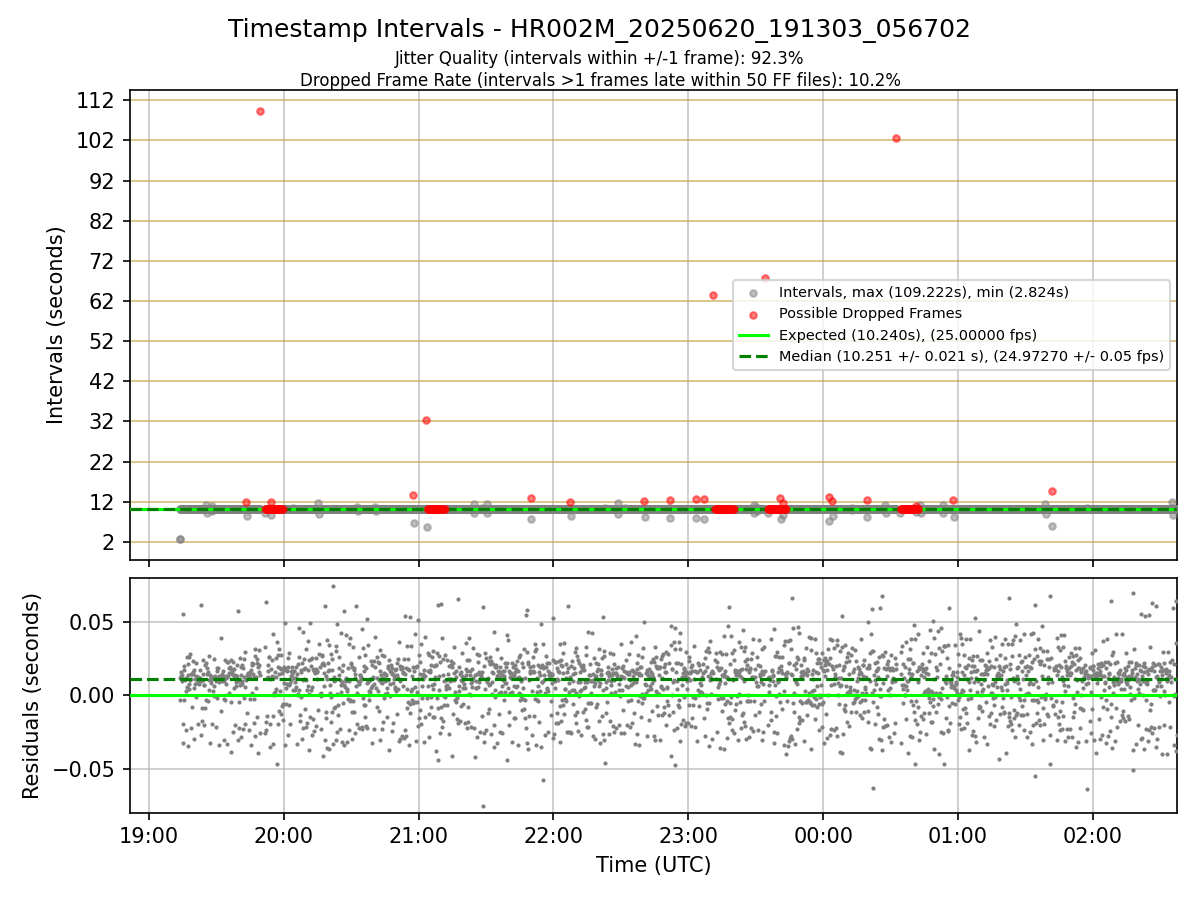This screenshot has height=900, width=1200.
Task: Click the 'Intervals, max (109.222s), min (2.824s)' legend text
Action: click(924, 292)
